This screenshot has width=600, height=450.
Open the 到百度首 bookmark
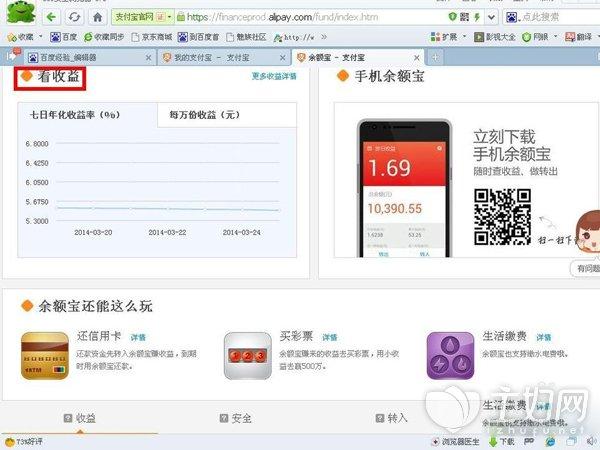coord(198,37)
